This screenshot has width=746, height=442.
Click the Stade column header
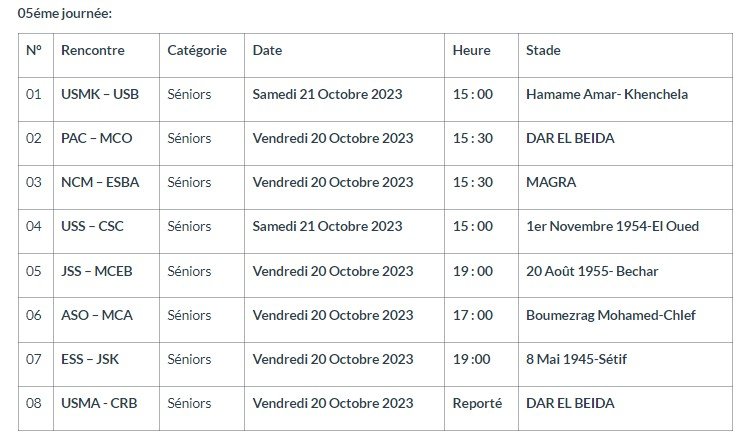[x=543, y=50]
